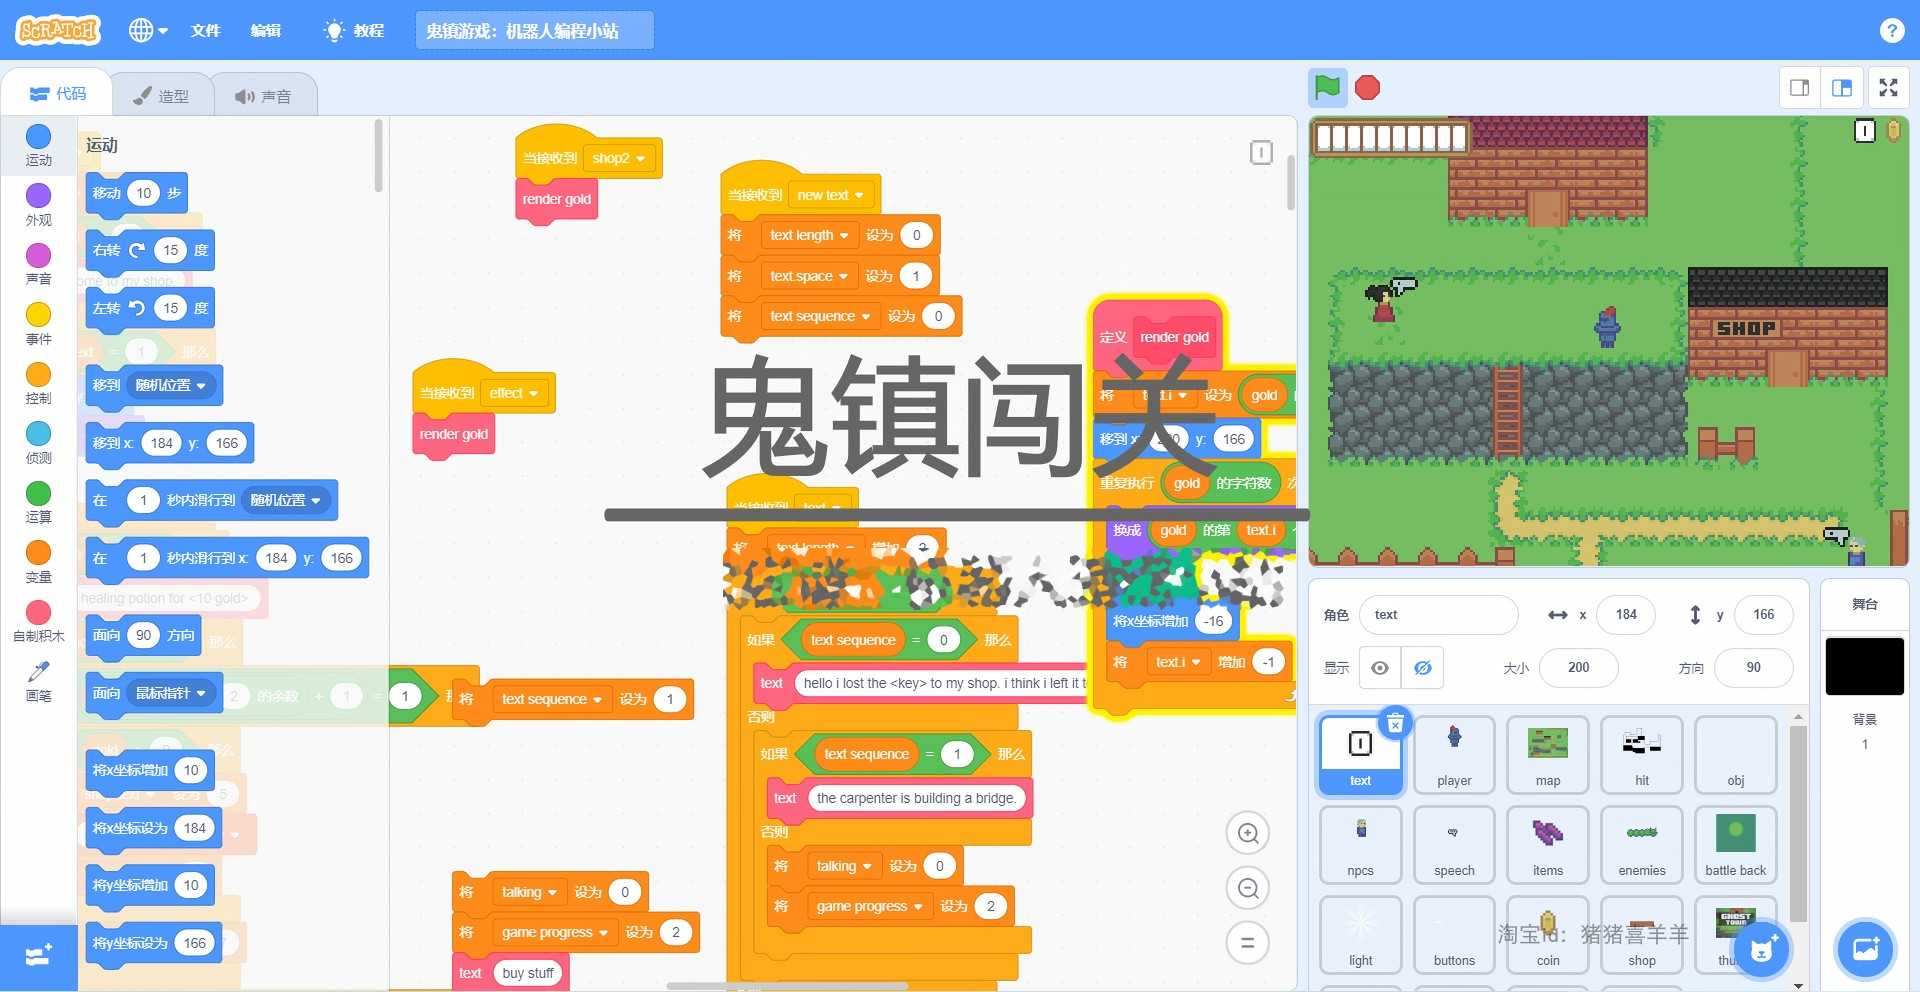Open the 文件 menu
Image resolution: width=1920 pixels, height=992 pixels.
click(x=205, y=30)
